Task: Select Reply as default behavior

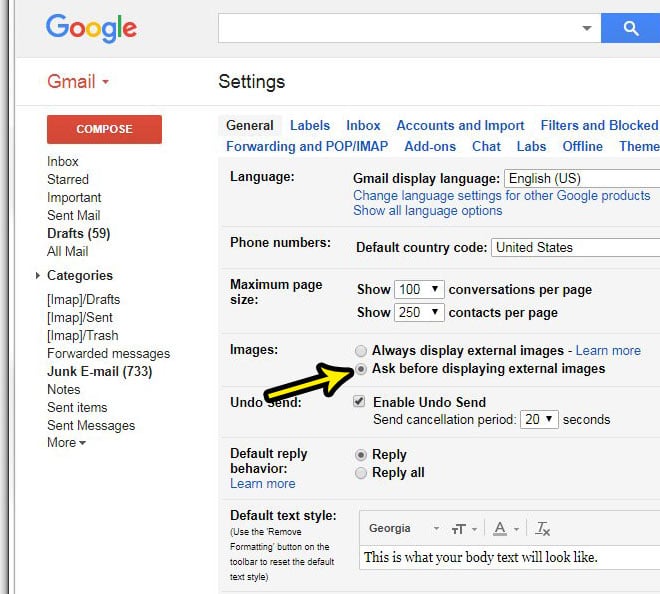Action: [361, 455]
